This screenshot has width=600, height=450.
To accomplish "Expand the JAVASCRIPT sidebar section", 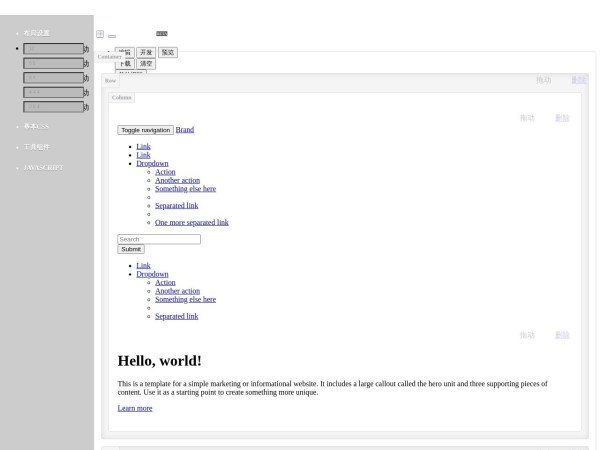I will click(43, 167).
